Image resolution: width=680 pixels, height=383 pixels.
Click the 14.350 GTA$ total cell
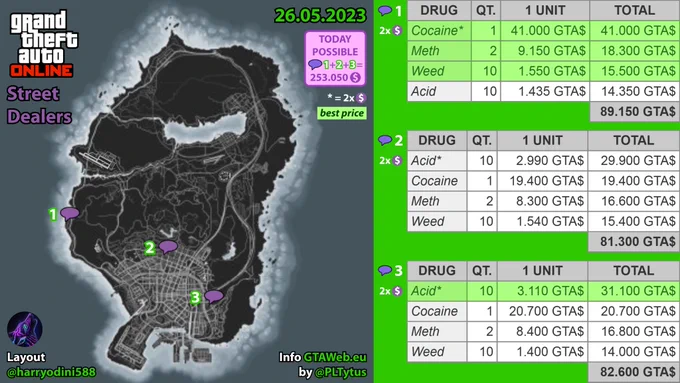click(x=634, y=92)
